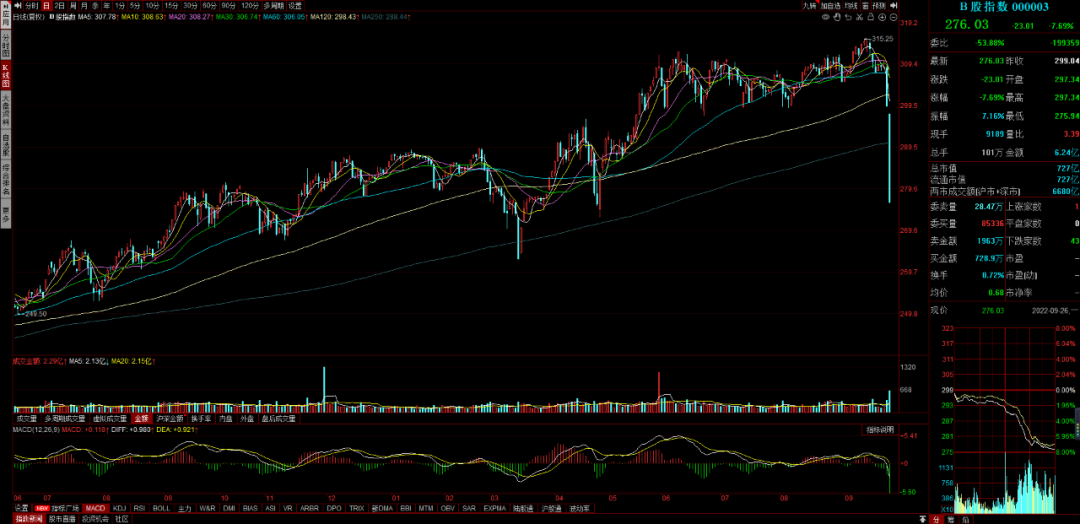
Task: Select the RSI indicator tab
Action: coord(140,508)
